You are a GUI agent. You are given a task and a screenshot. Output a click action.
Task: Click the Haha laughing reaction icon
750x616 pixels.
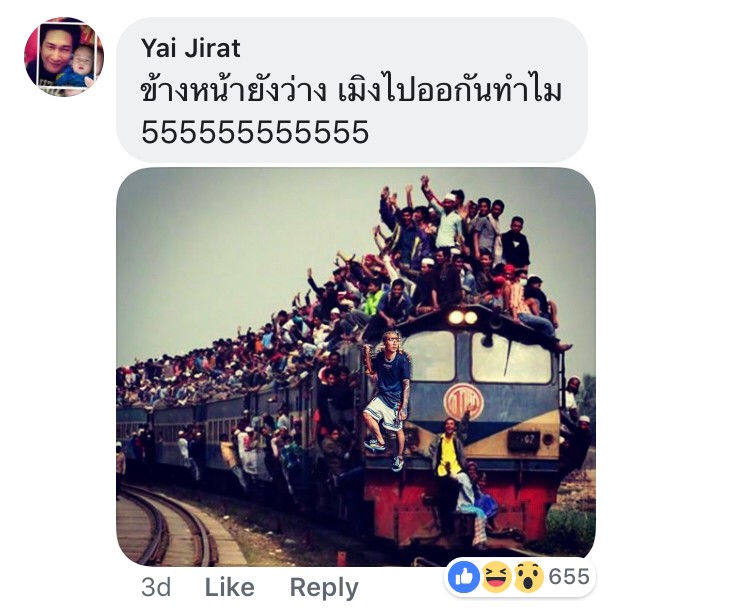click(496, 577)
